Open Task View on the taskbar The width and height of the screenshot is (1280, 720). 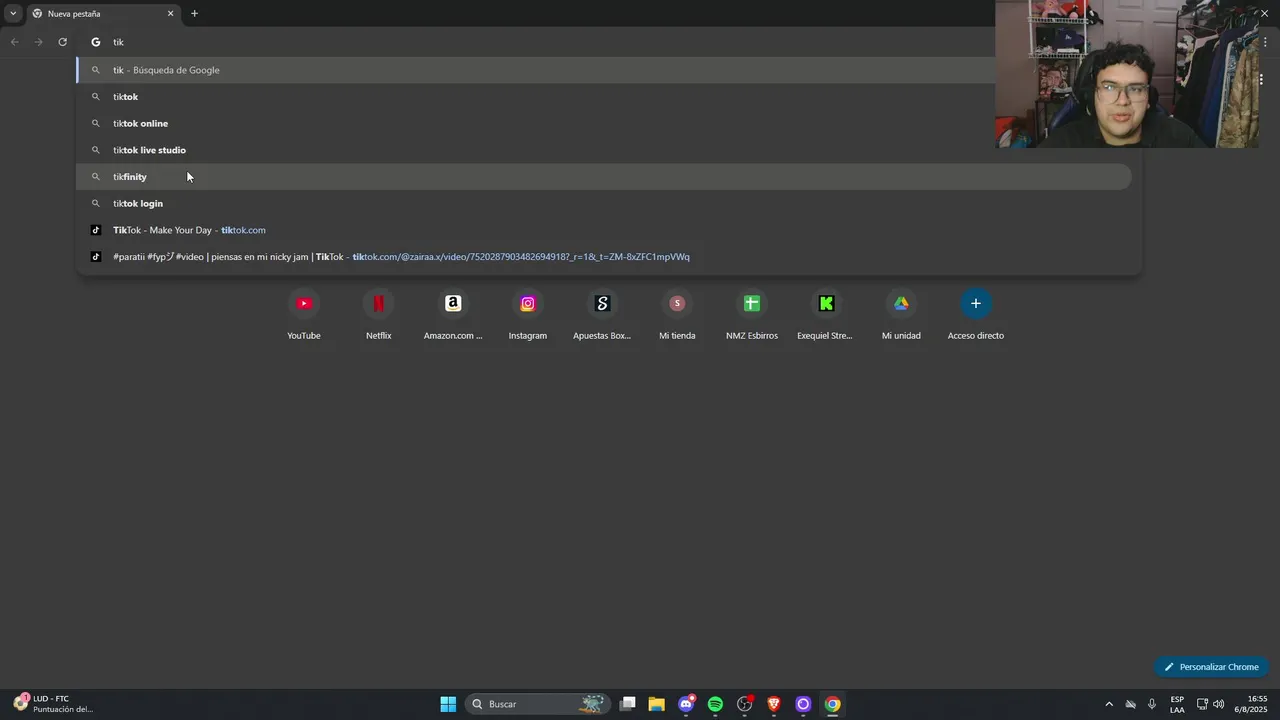[x=627, y=704]
